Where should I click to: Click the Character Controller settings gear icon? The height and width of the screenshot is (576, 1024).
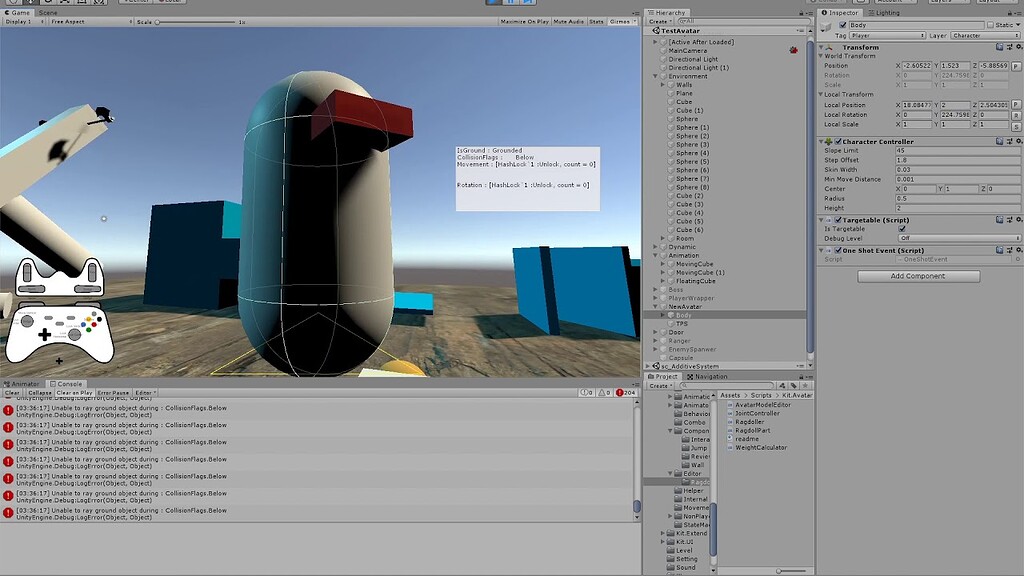coord(1019,141)
